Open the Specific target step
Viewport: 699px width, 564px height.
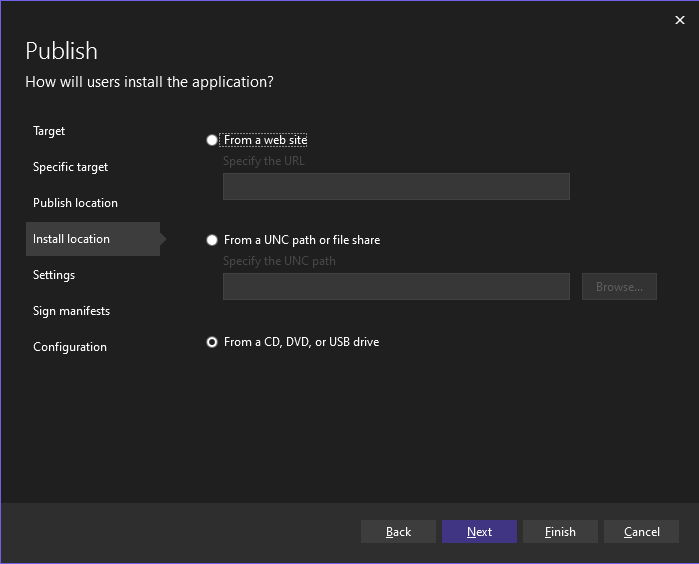tap(70, 167)
